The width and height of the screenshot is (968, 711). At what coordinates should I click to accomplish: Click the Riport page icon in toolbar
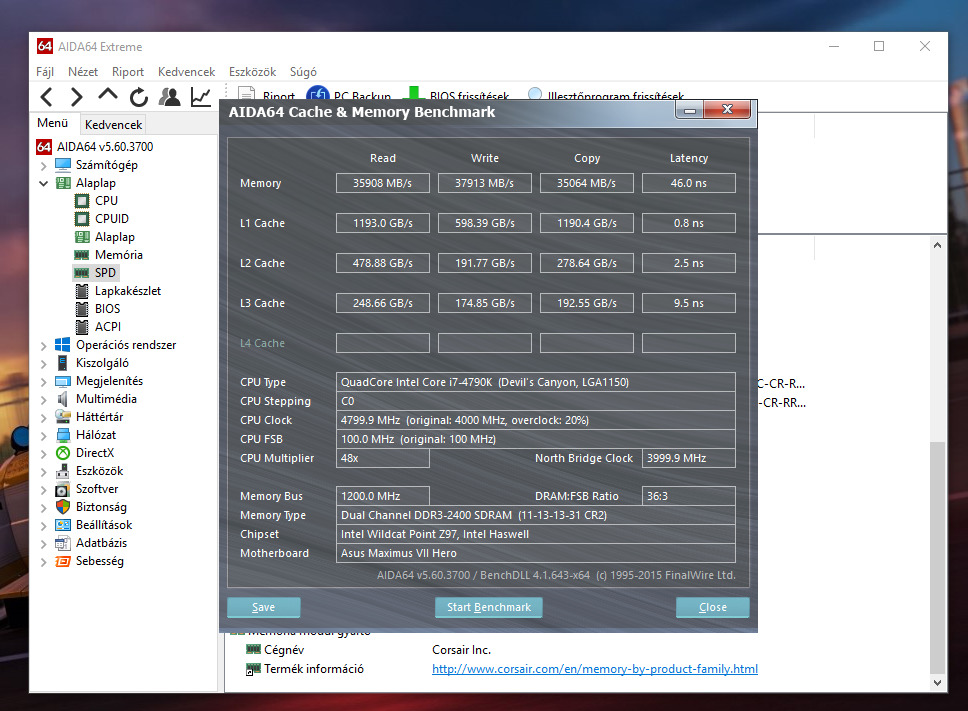coord(247,94)
